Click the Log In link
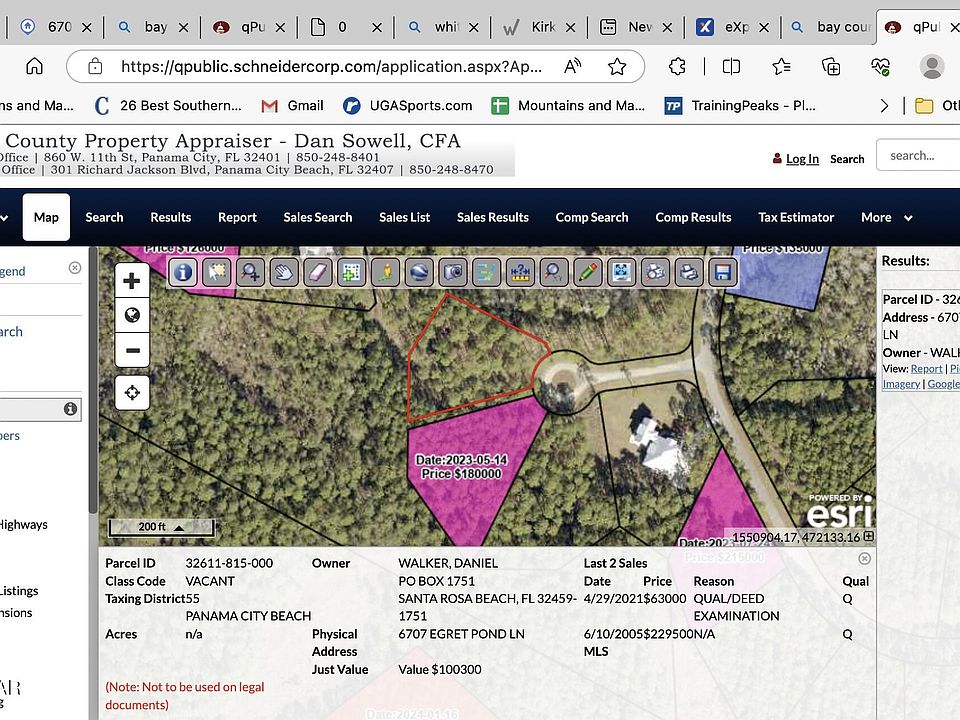Screen dimensions: 960x720 [801, 159]
